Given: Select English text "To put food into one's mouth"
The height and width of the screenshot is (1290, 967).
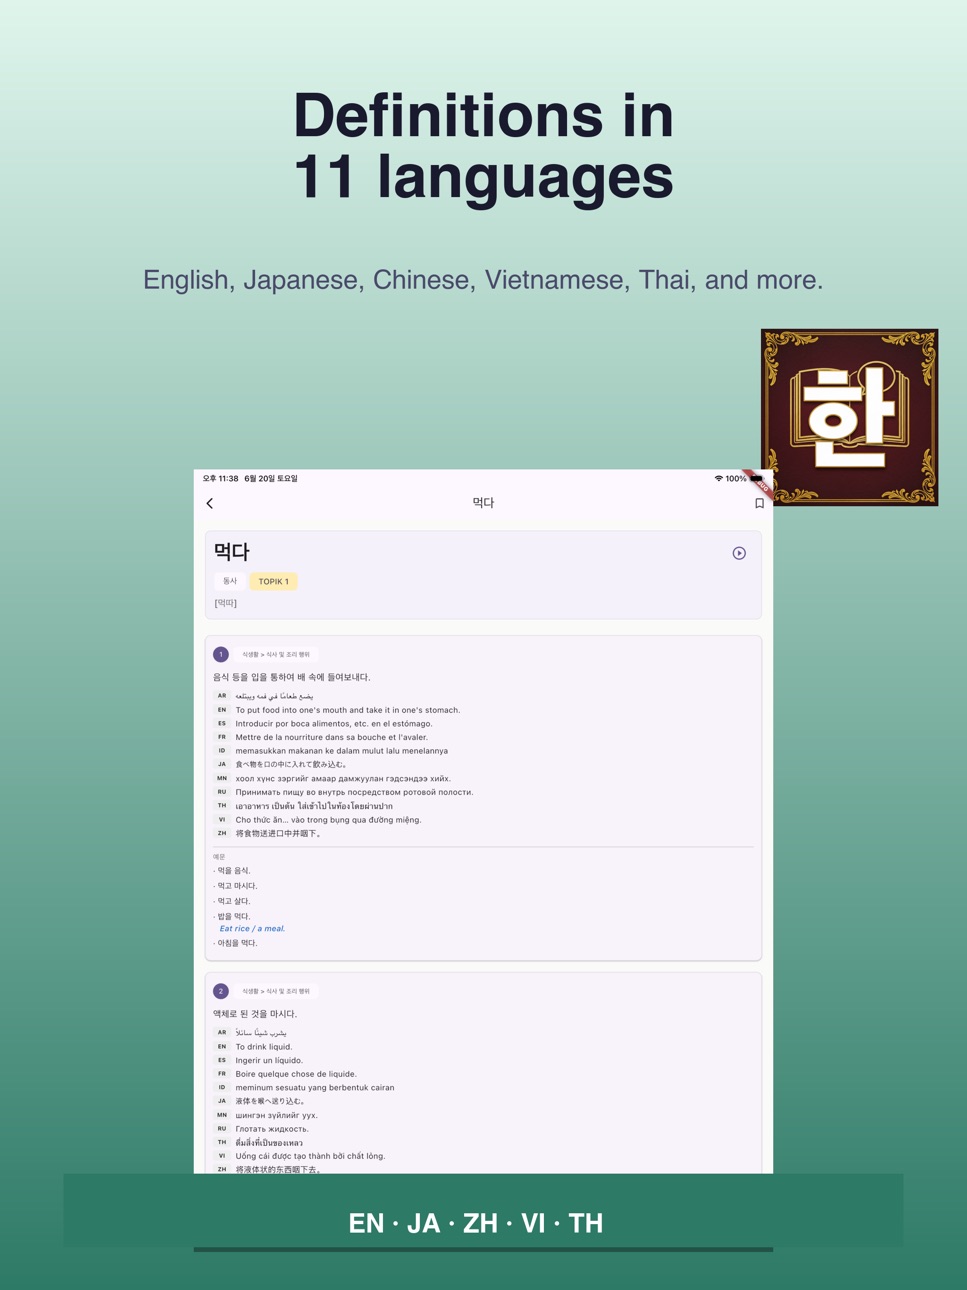Looking at the screenshot, I should (x=348, y=710).
